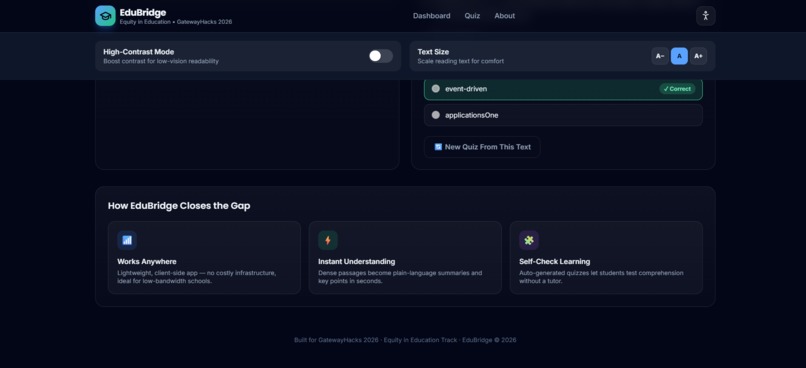The width and height of the screenshot is (806, 368).
Task: Click the Instant Understanding card title
Action: (x=357, y=262)
